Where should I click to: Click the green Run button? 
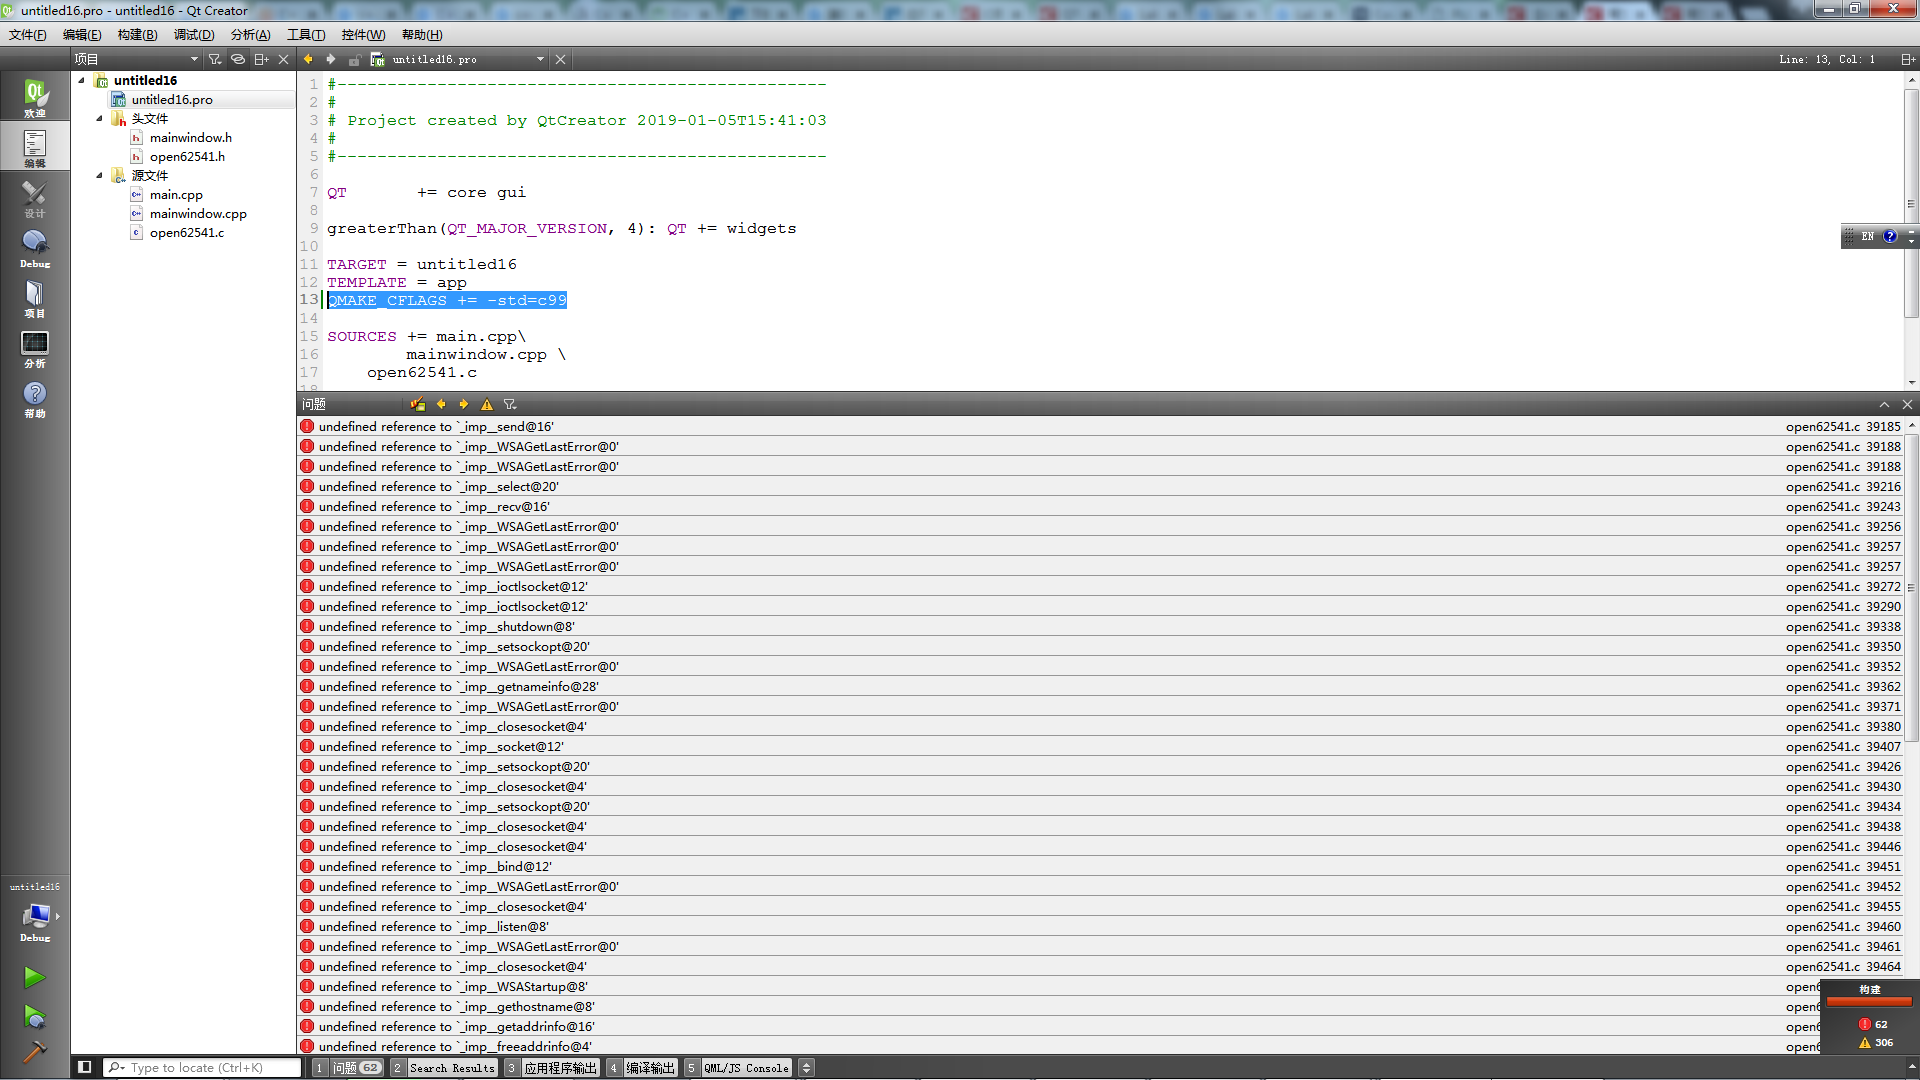(34, 977)
